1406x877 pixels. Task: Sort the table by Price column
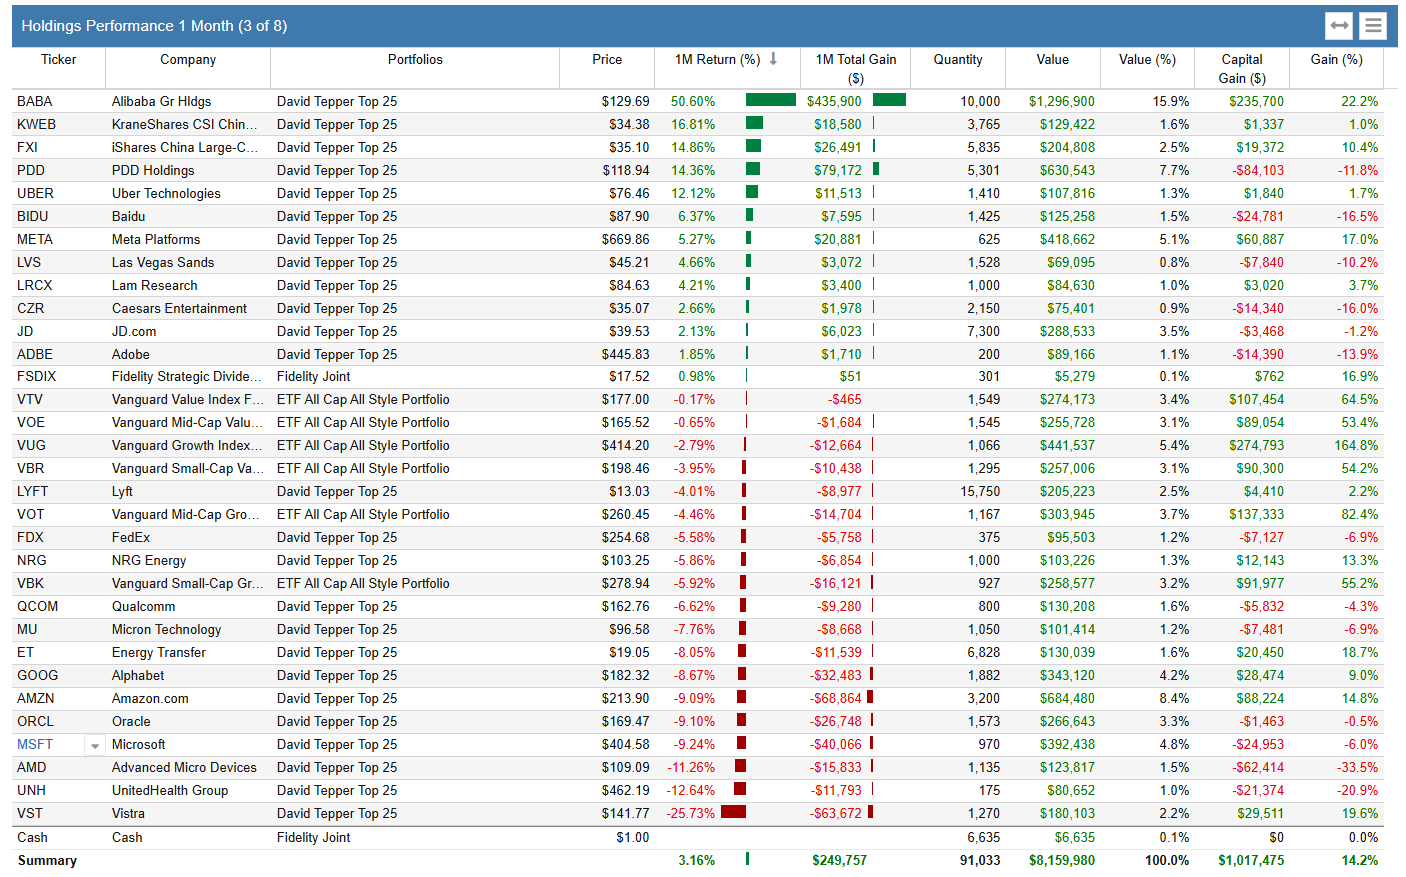606,59
